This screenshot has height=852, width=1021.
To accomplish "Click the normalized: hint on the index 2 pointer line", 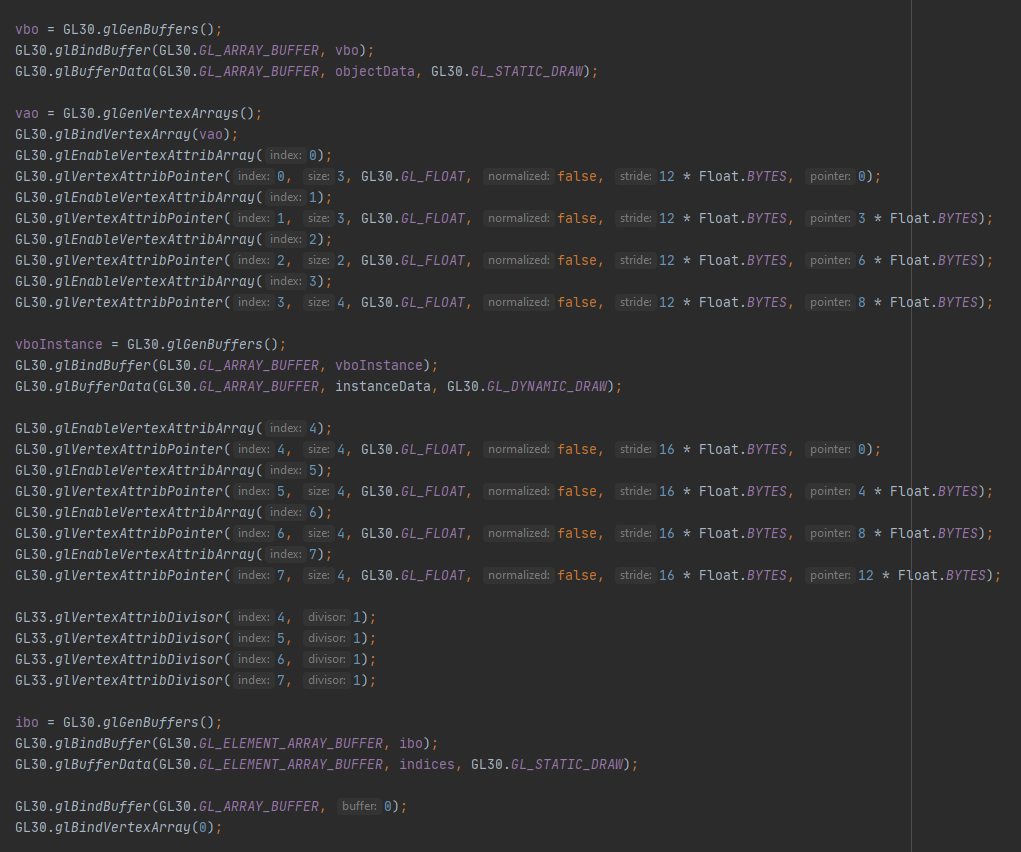I will [x=518, y=260].
